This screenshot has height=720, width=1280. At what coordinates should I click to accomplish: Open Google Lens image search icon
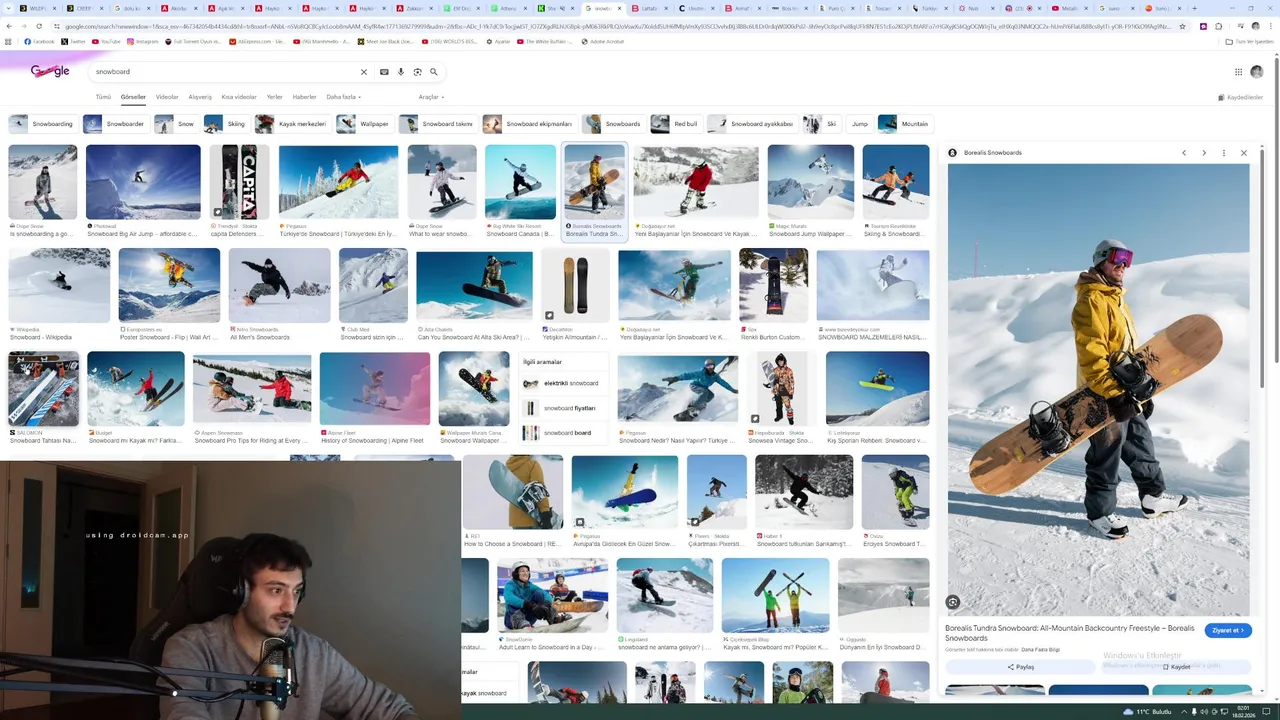[x=417, y=72]
